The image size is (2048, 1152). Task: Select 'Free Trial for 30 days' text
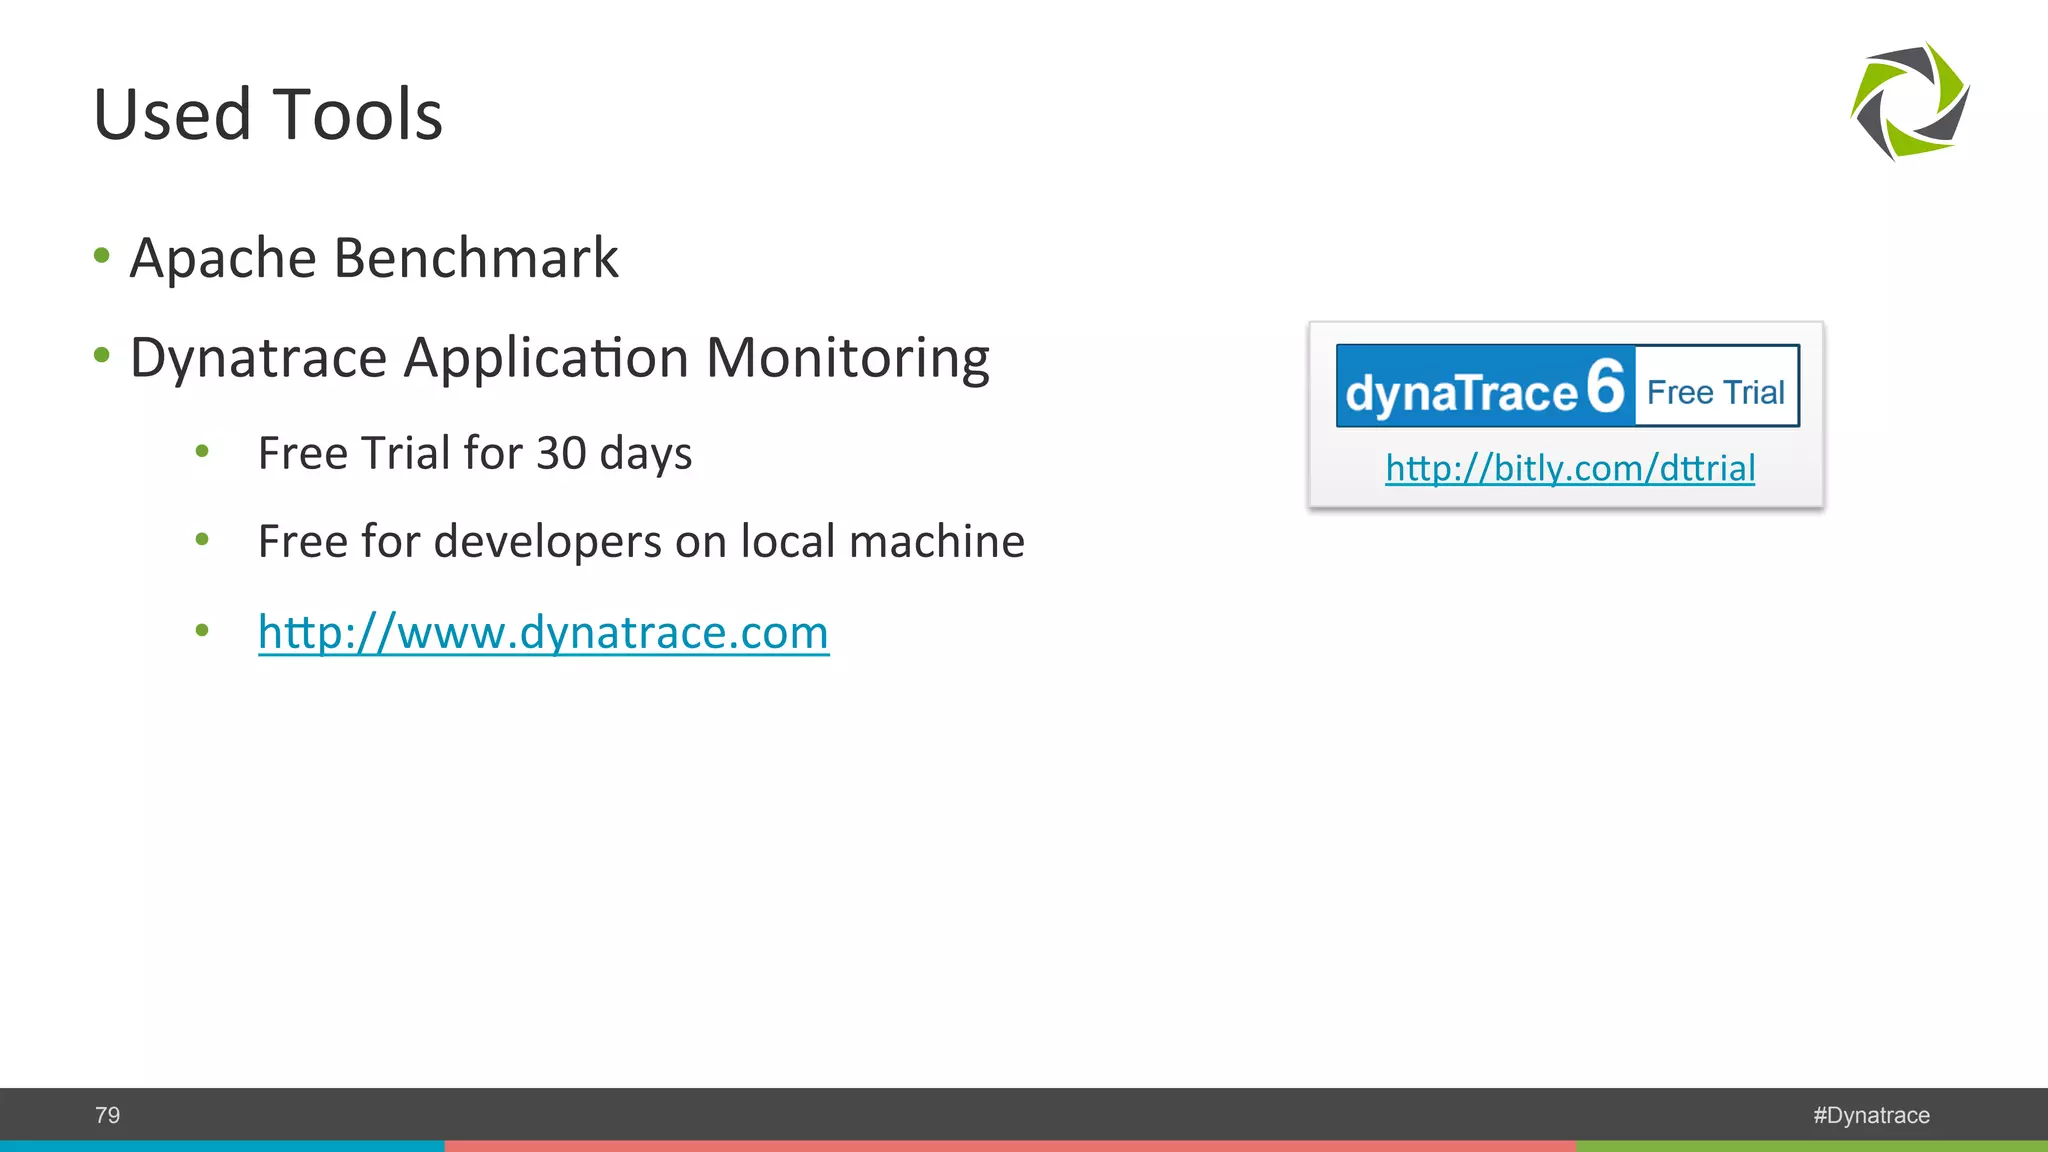[x=475, y=453]
